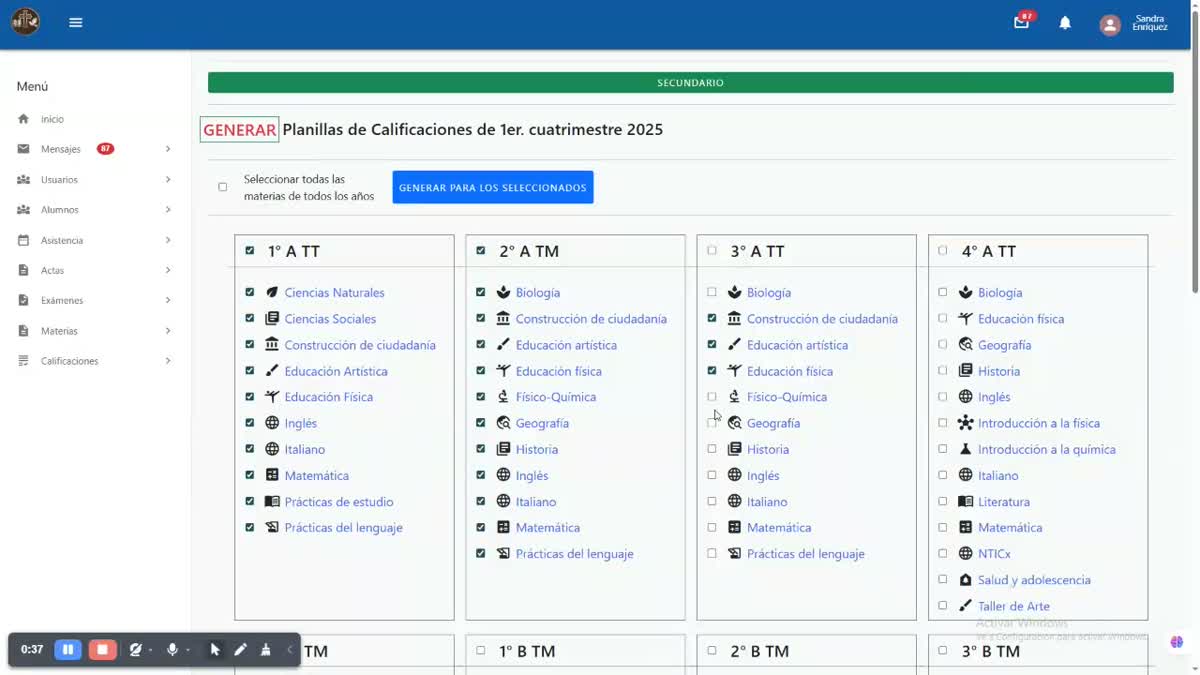Collapse the recorder toolbar arrow
This screenshot has height=675, width=1200.
290,650
